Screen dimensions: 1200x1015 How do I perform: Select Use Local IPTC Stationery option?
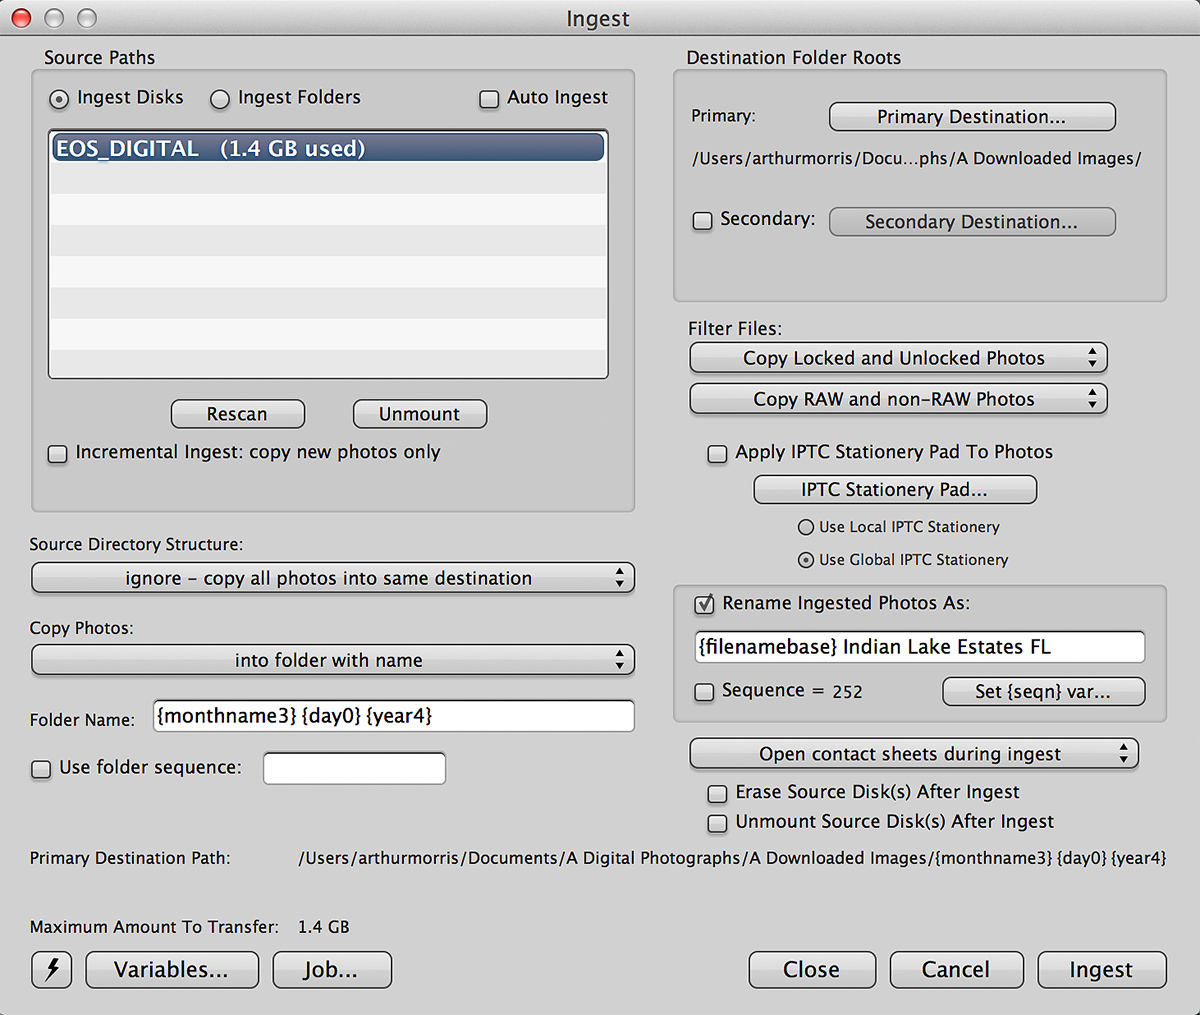805,527
